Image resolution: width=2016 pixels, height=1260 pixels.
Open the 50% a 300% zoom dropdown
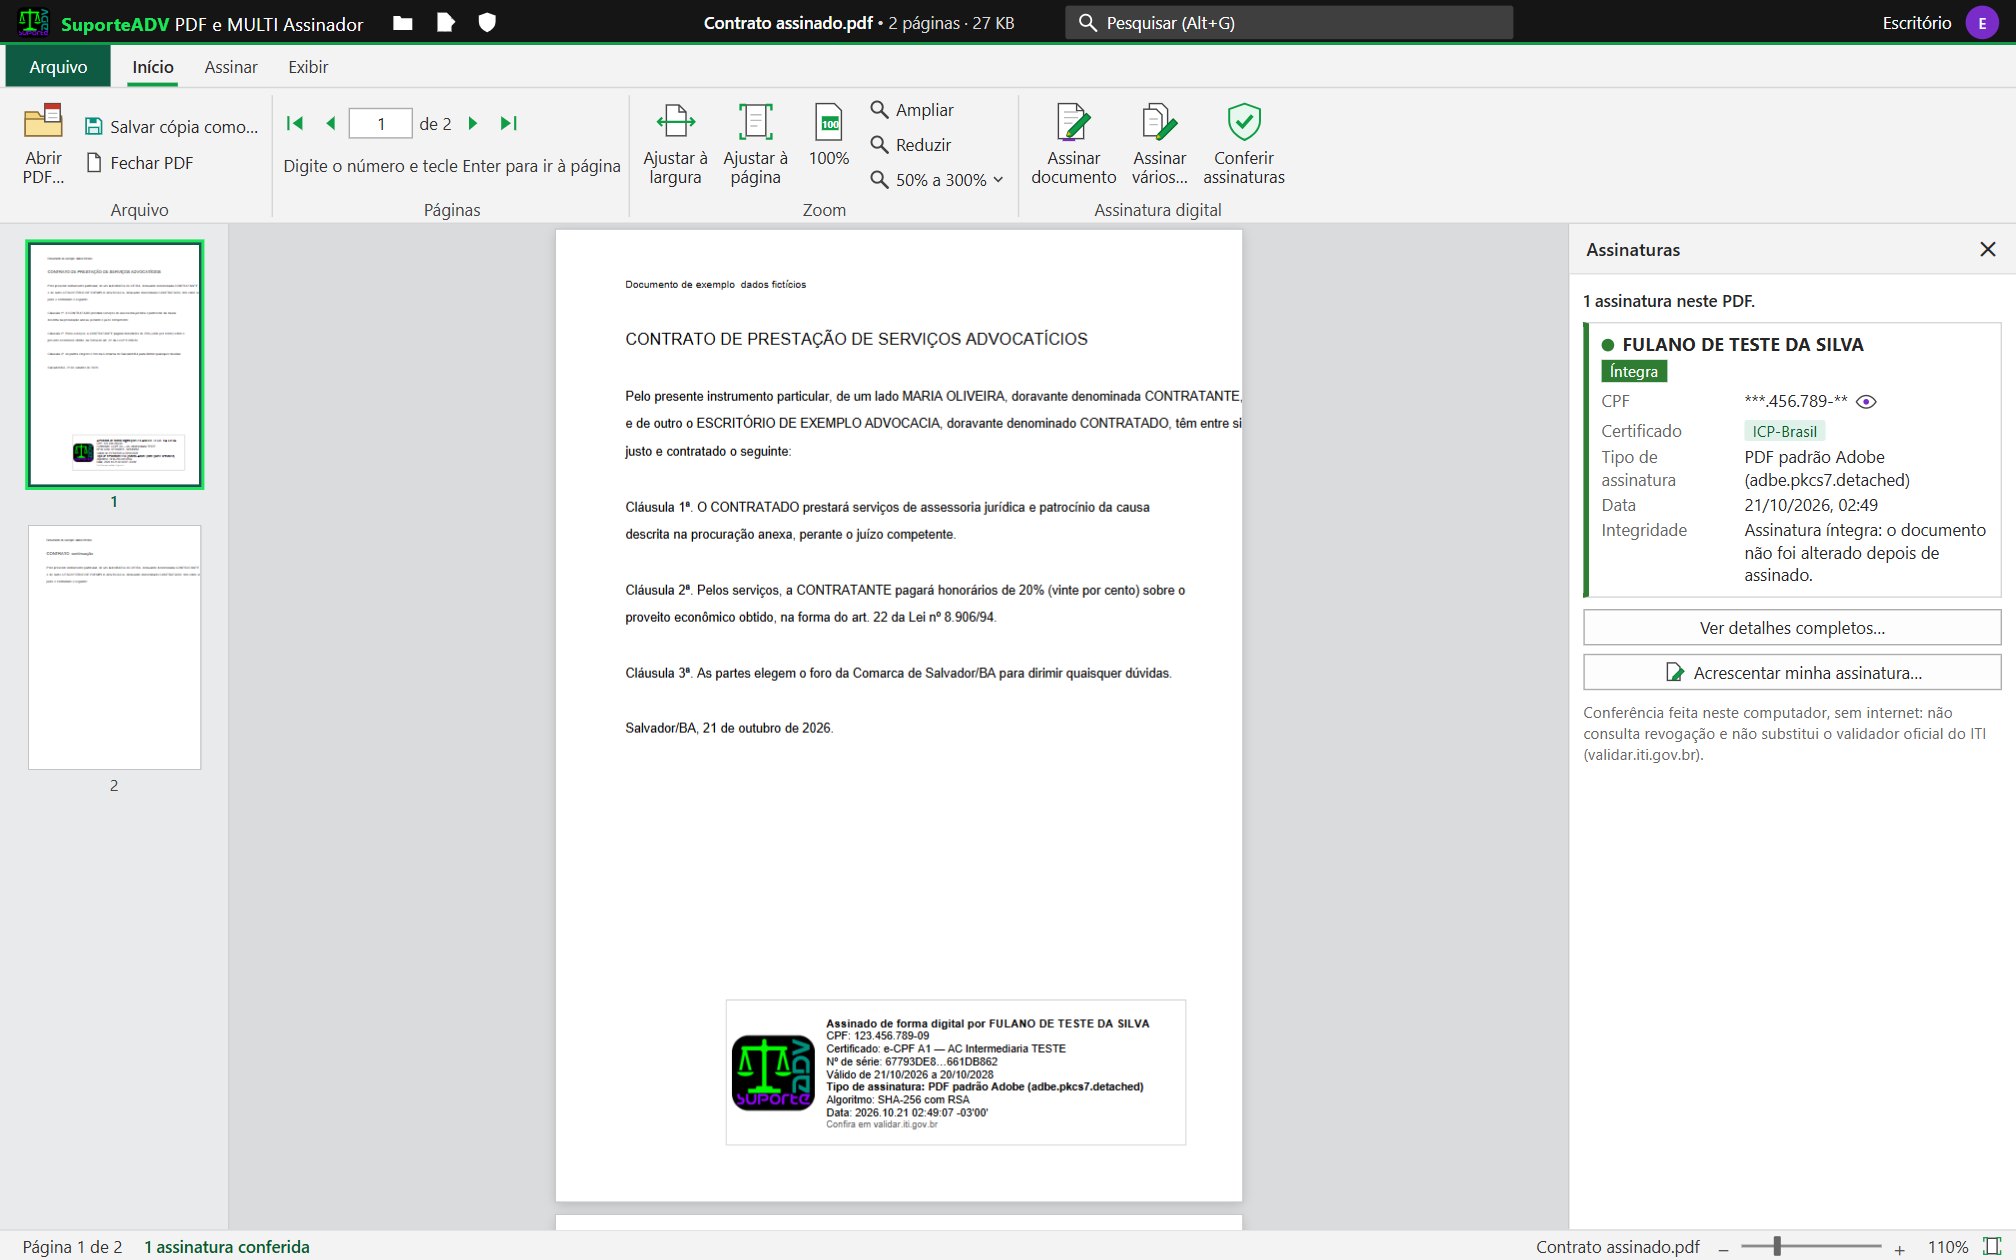point(937,179)
